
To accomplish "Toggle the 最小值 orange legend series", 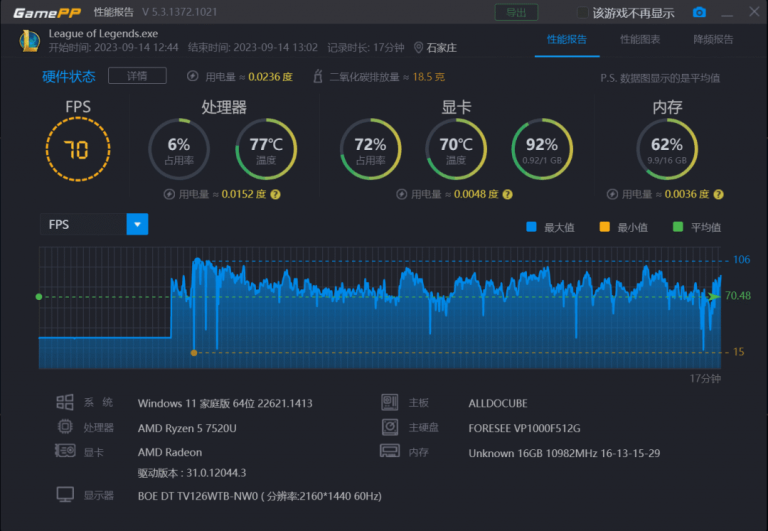I will 604,227.
